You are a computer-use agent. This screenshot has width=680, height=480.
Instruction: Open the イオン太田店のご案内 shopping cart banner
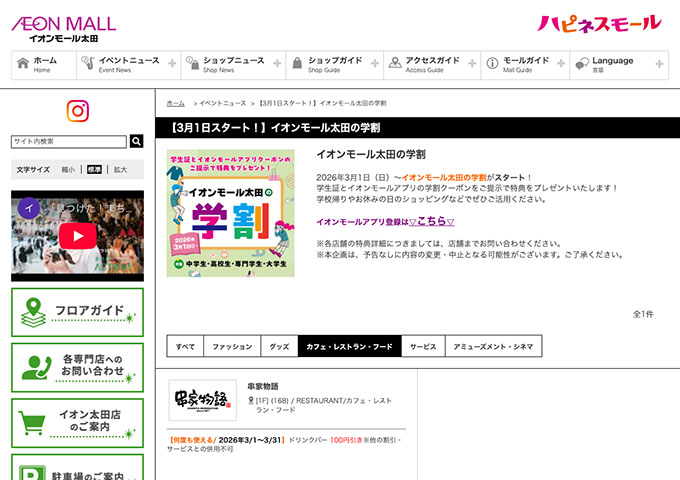77,422
